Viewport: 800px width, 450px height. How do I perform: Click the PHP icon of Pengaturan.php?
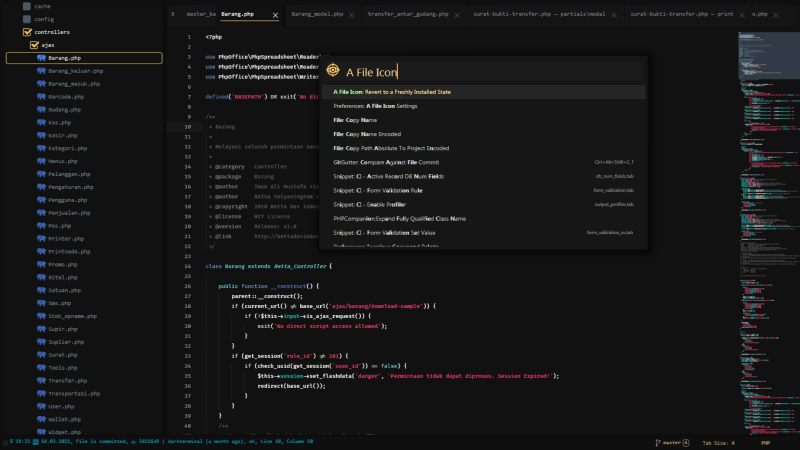(x=41, y=187)
